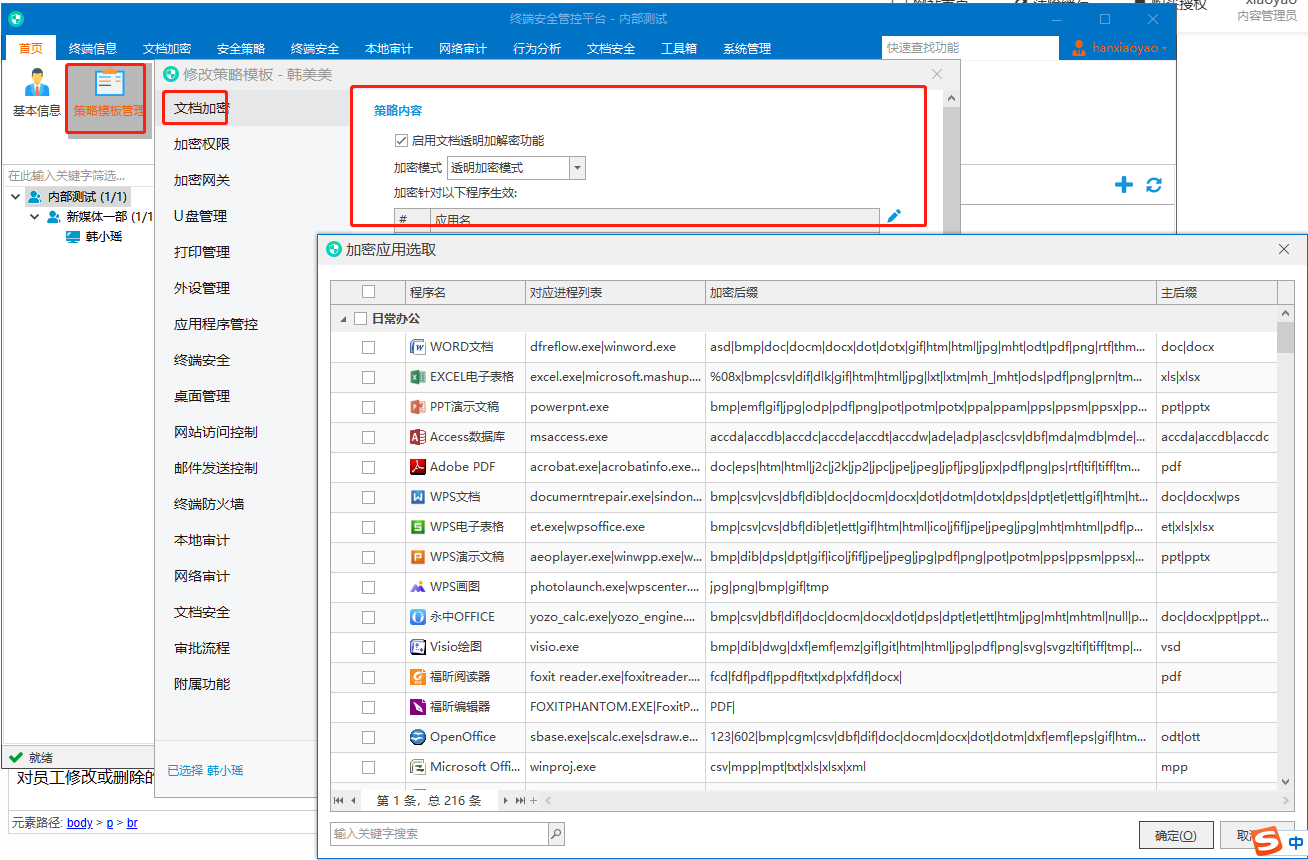Screen dimensions: 1308x860
Task: Switch to the 文档加密 ribbon tab
Action: point(167,48)
